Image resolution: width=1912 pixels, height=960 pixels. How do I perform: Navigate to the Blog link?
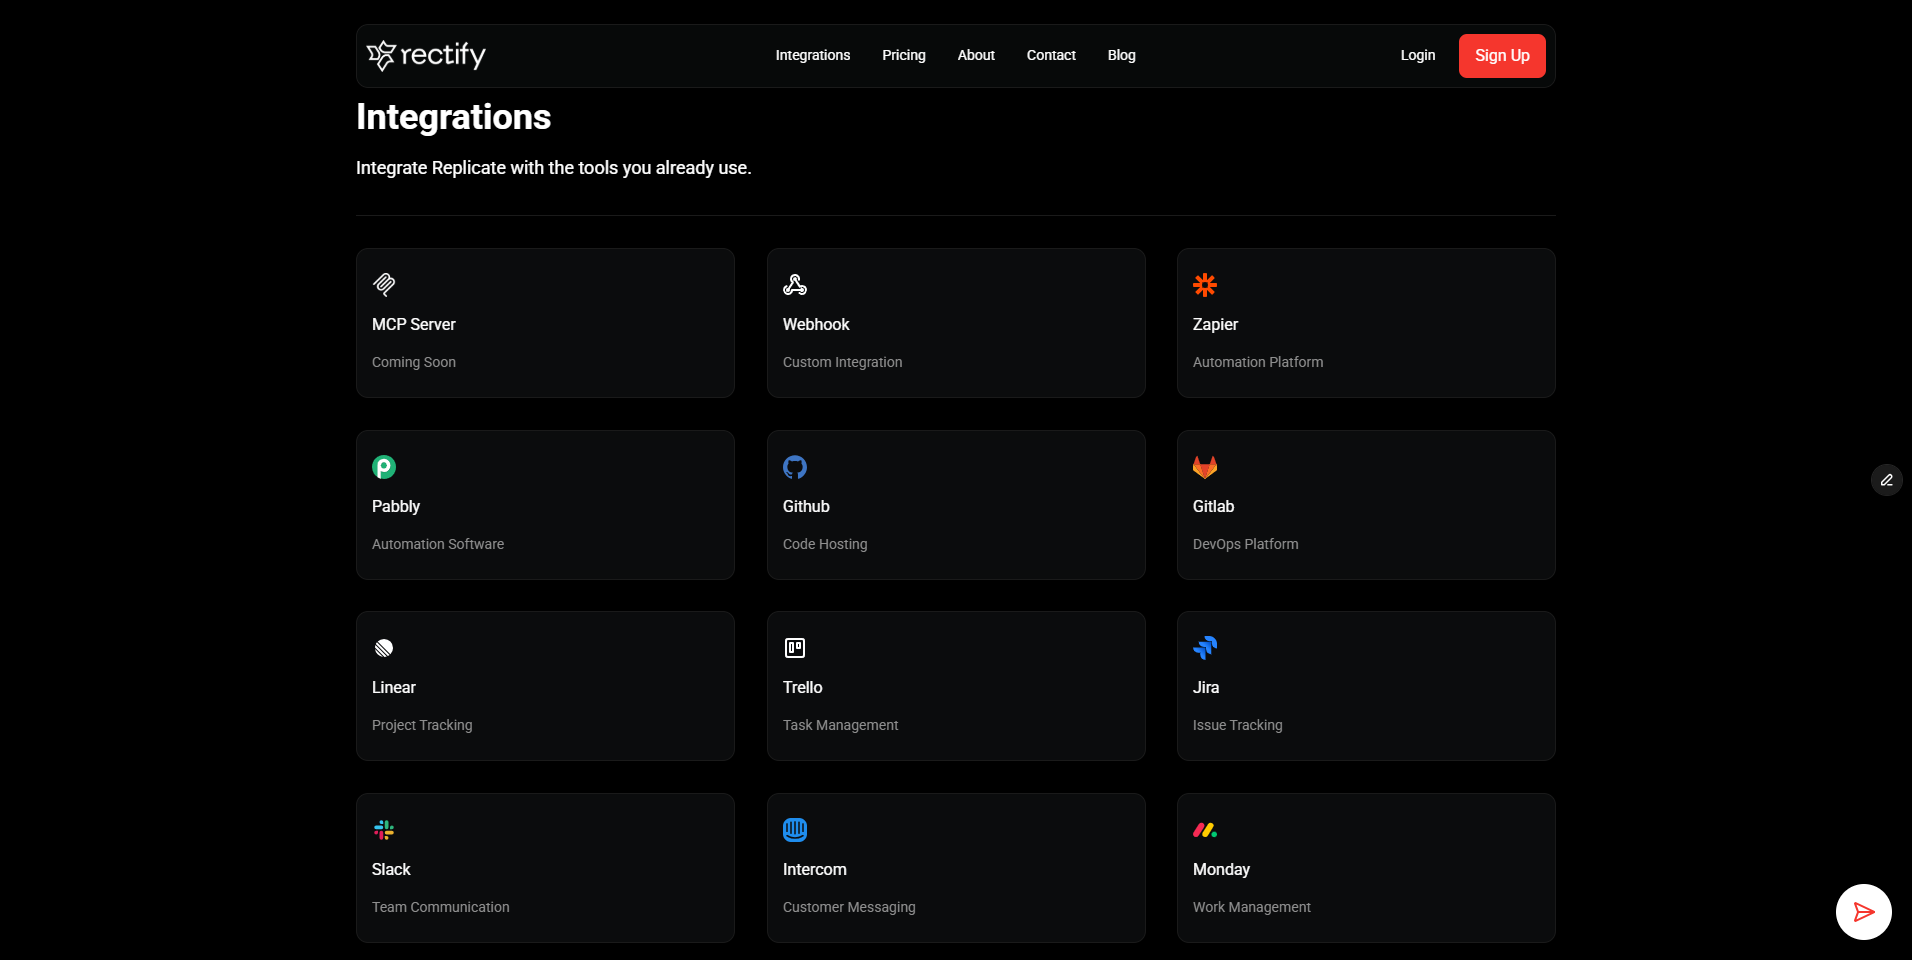1121,56
